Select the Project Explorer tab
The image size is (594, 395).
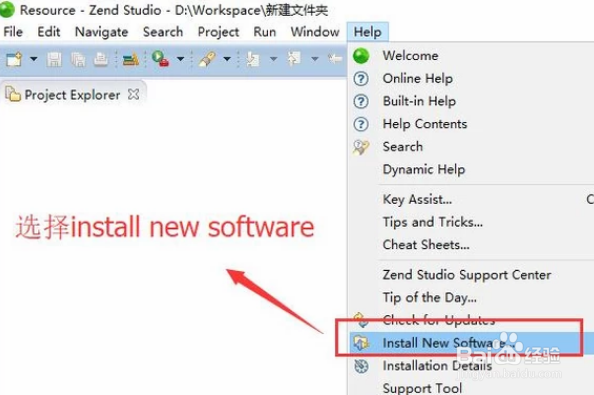(x=72, y=95)
